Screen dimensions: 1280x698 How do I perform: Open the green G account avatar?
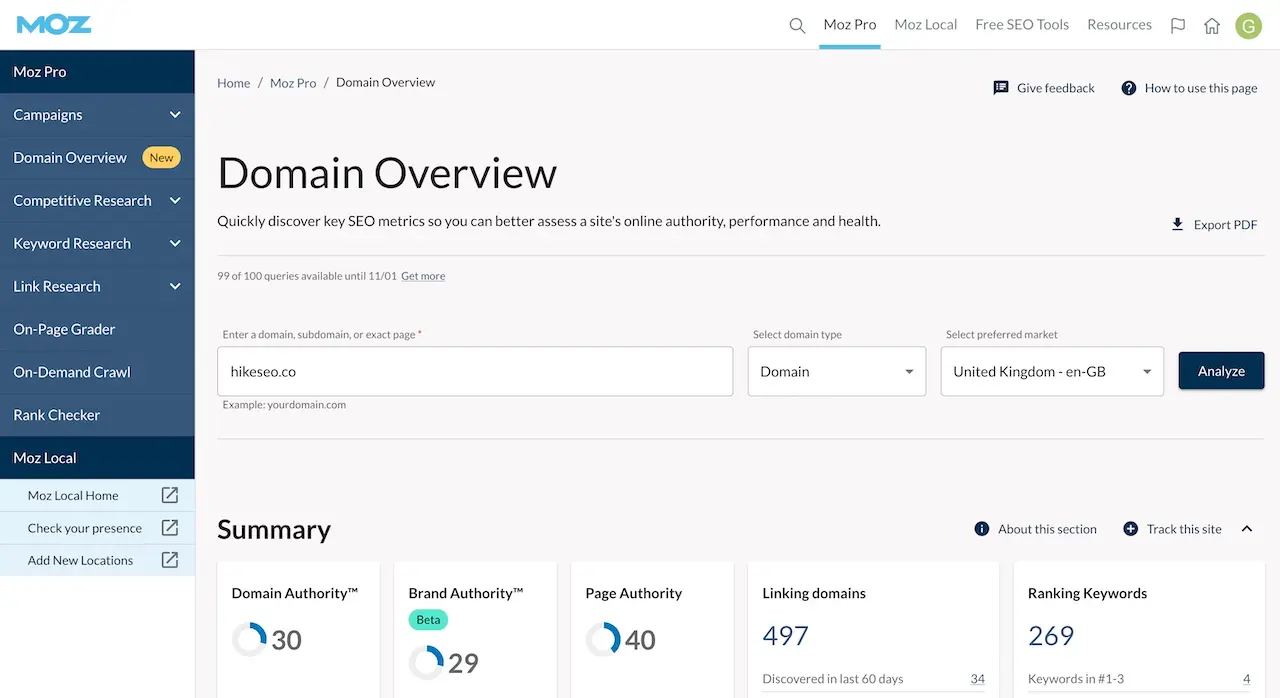coord(1248,26)
